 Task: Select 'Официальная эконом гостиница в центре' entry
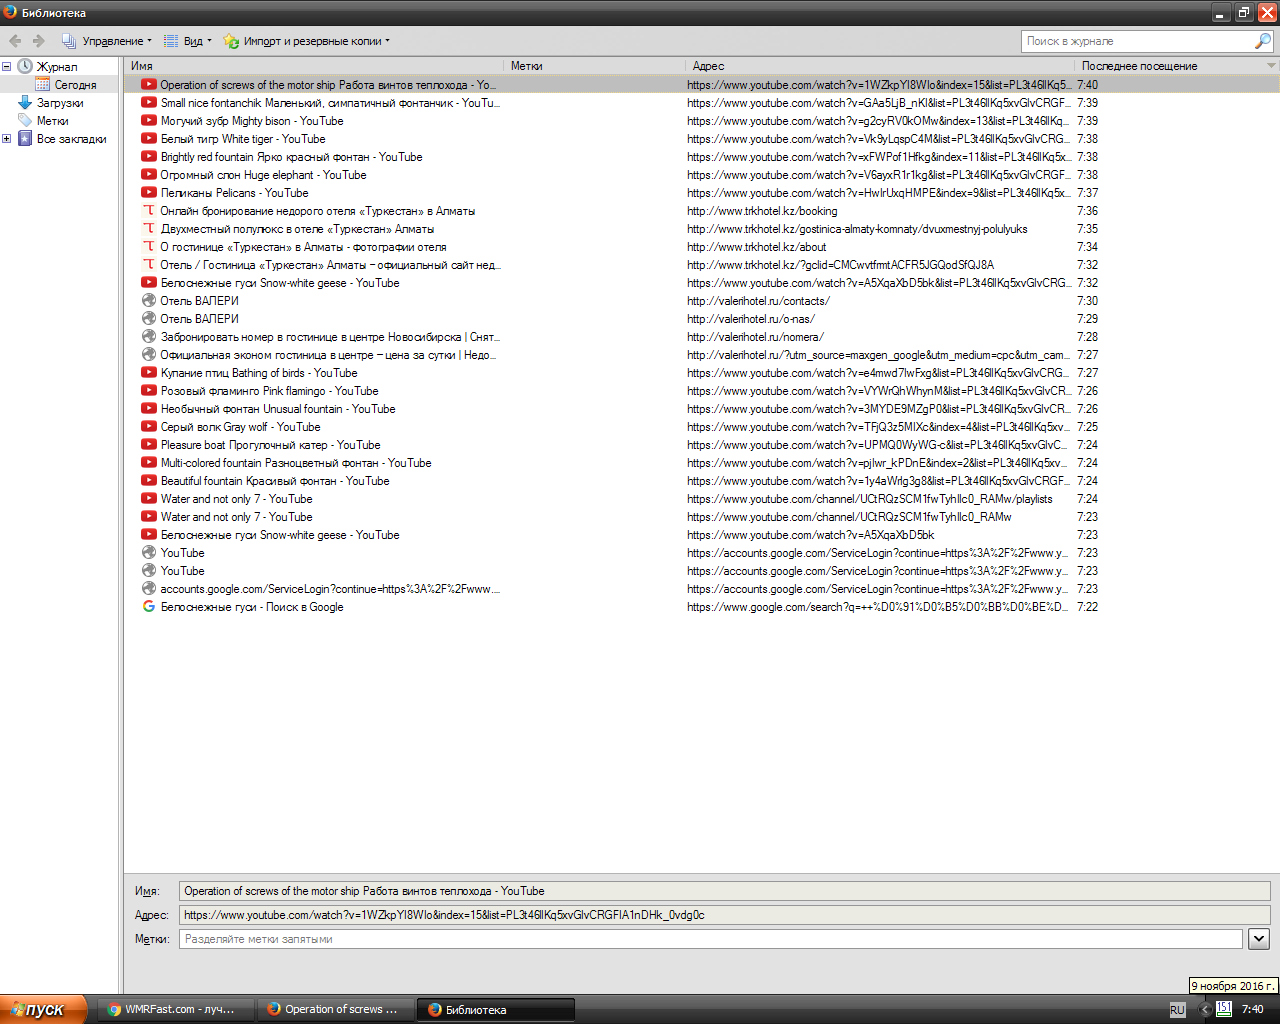pos(701,355)
